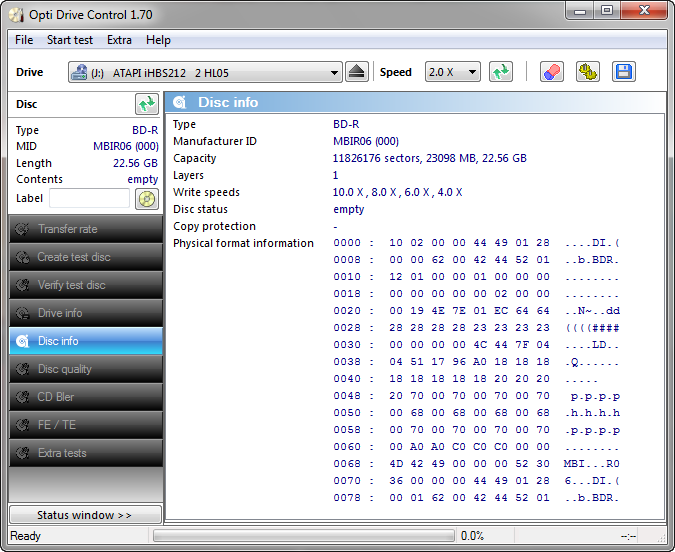Click the Status window >> button
The height and width of the screenshot is (552, 675).
pyautogui.click(x=85, y=515)
